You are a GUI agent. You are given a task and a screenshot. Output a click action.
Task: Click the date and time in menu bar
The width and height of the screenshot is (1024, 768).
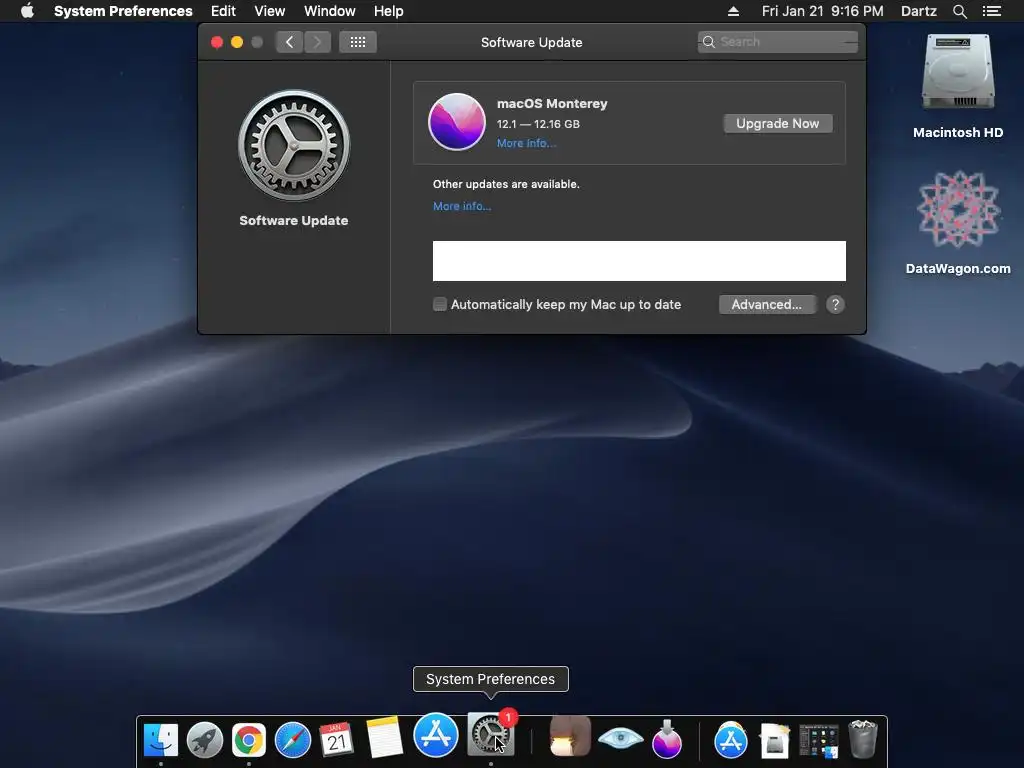pyautogui.click(x=822, y=11)
